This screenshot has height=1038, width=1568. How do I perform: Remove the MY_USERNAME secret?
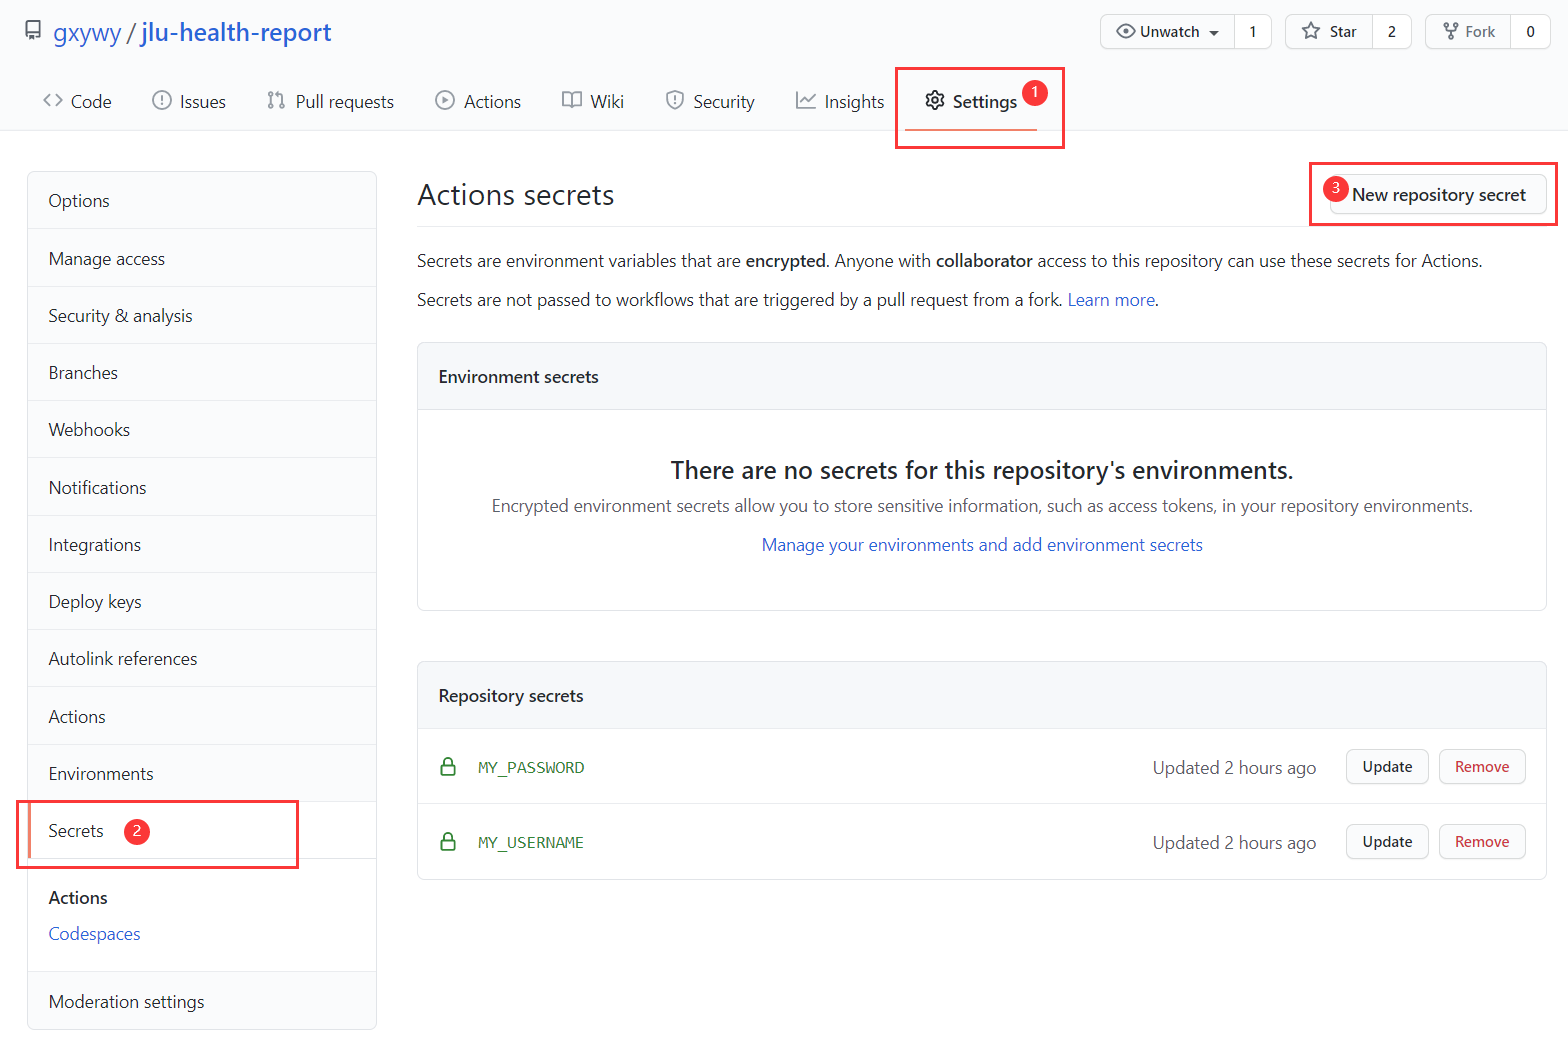[x=1482, y=842]
